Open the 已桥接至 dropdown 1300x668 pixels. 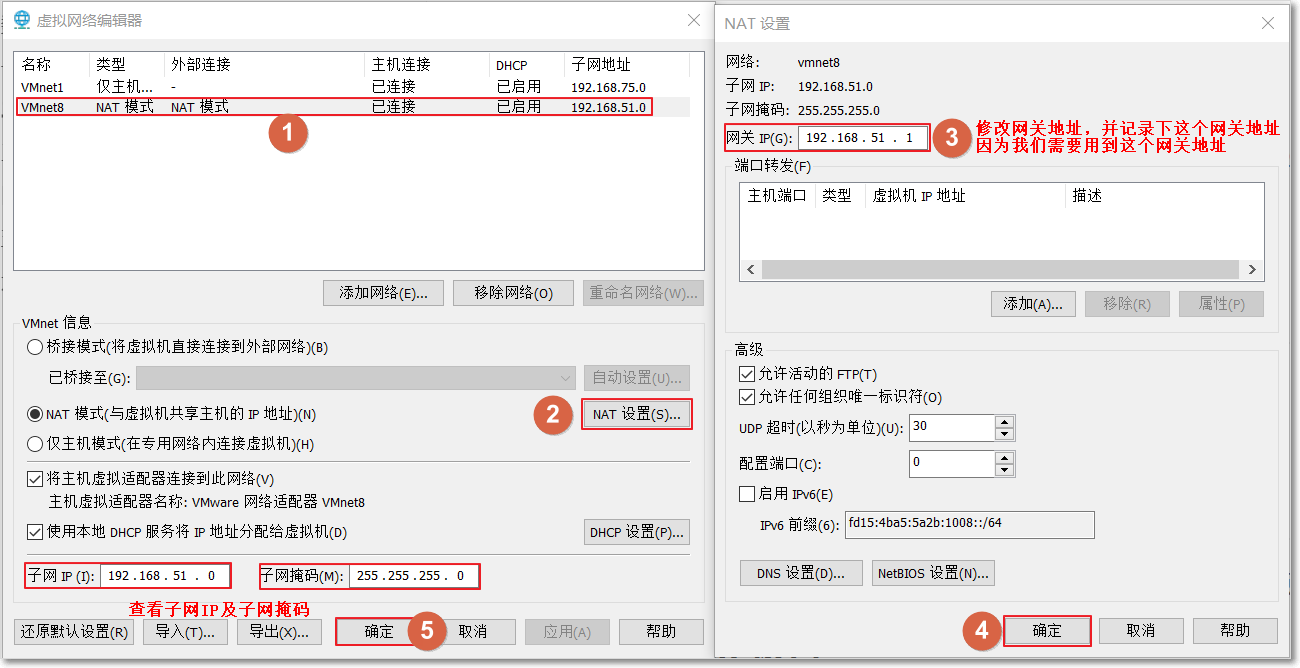[355, 378]
